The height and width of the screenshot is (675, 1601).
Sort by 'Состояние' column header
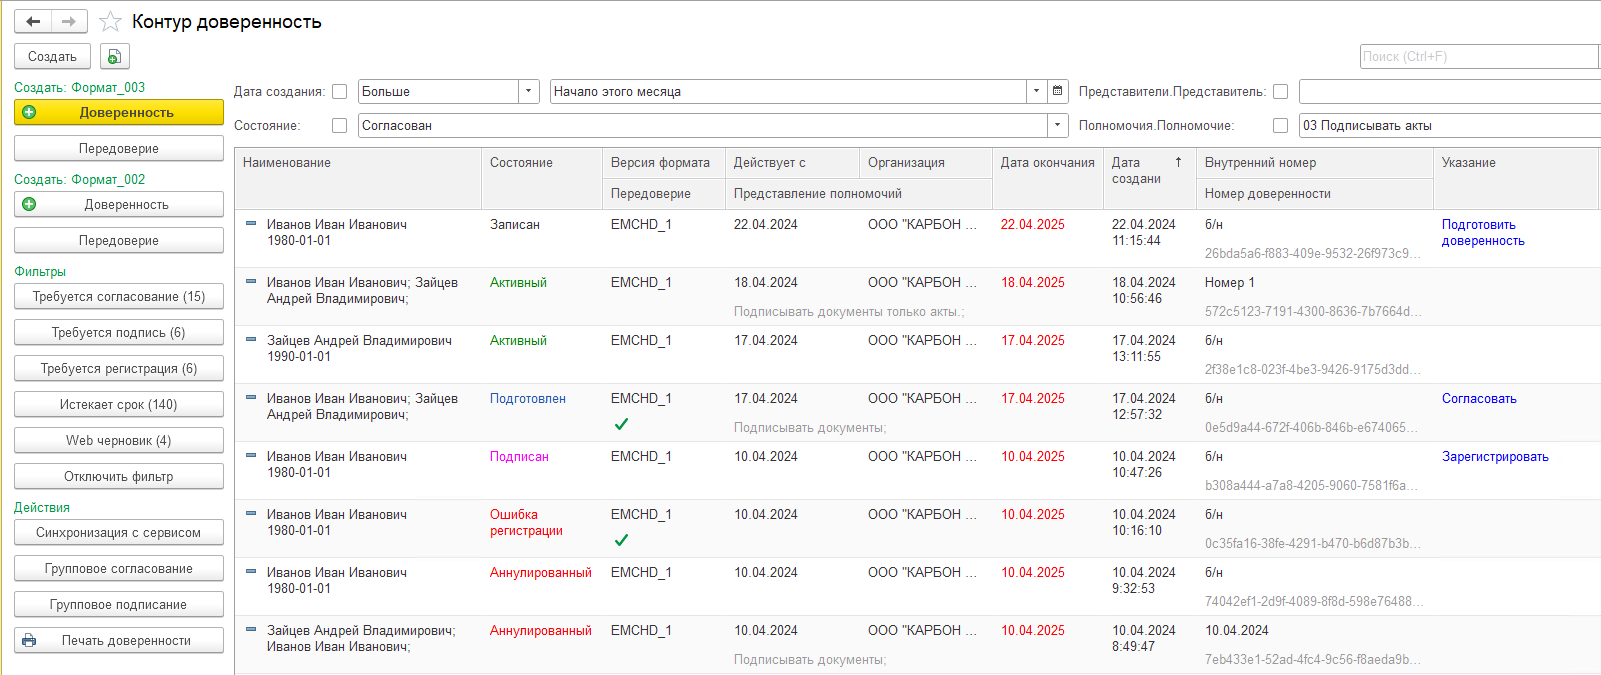click(542, 178)
